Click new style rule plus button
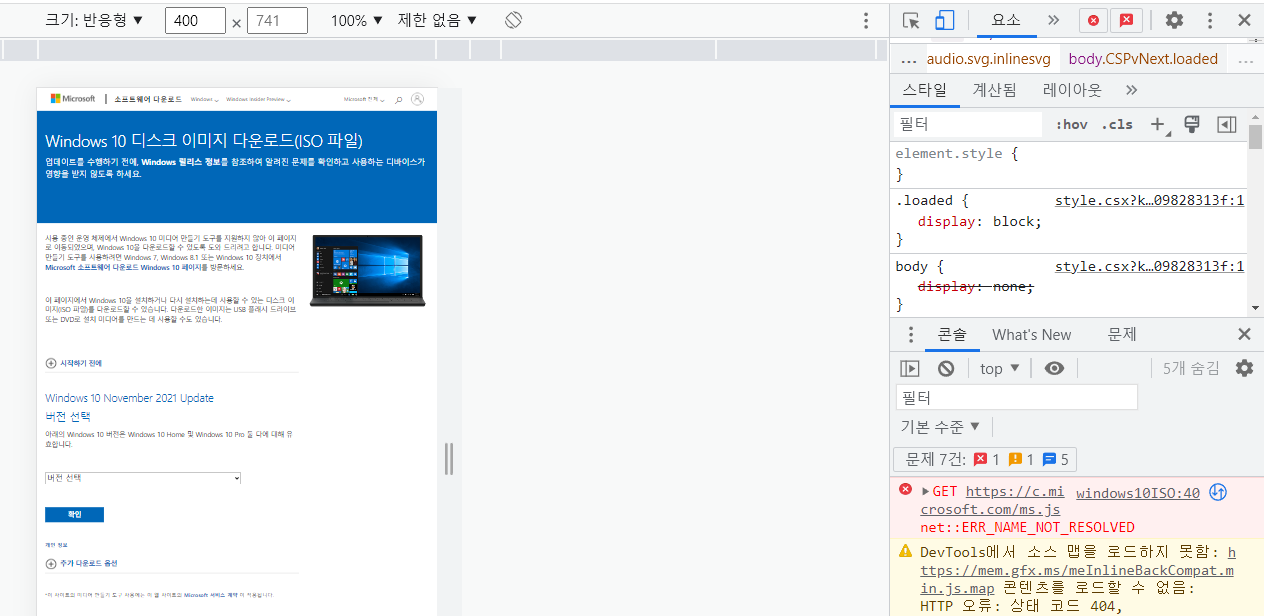This screenshot has width=1264, height=616. [x=1158, y=124]
